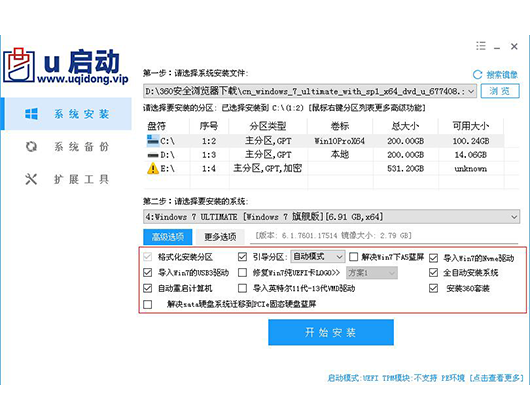Viewport: 530px width, 420px height.
Task: Click the 启动模式:UEFI status text
Action: pos(353,378)
